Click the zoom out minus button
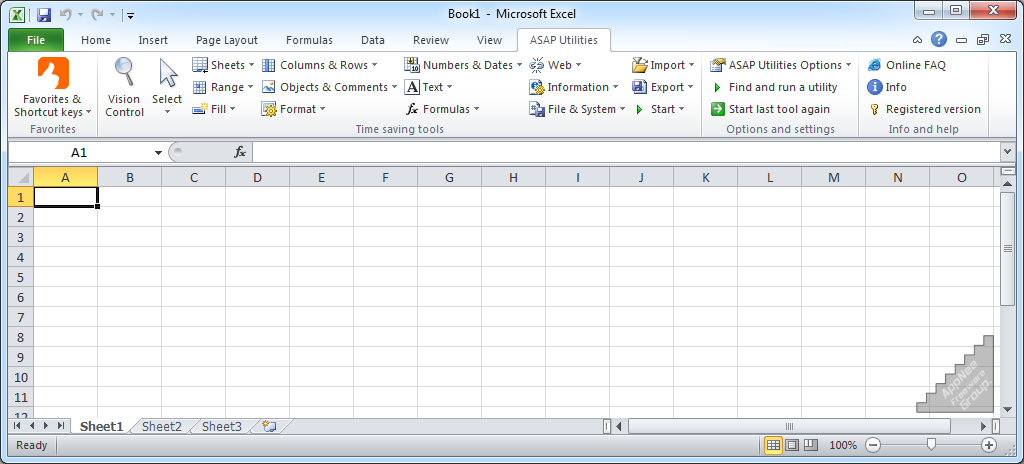The width and height of the screenshot is (1024, 464). tap(873, 445)
